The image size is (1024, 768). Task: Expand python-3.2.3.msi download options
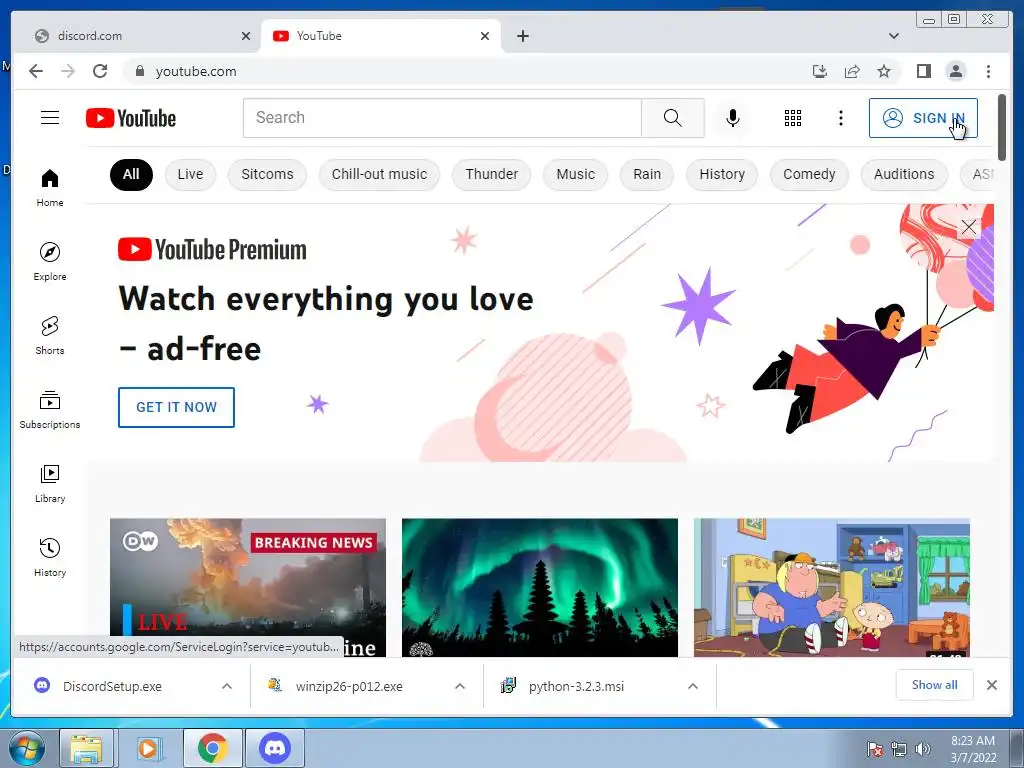tap(693, 686)
